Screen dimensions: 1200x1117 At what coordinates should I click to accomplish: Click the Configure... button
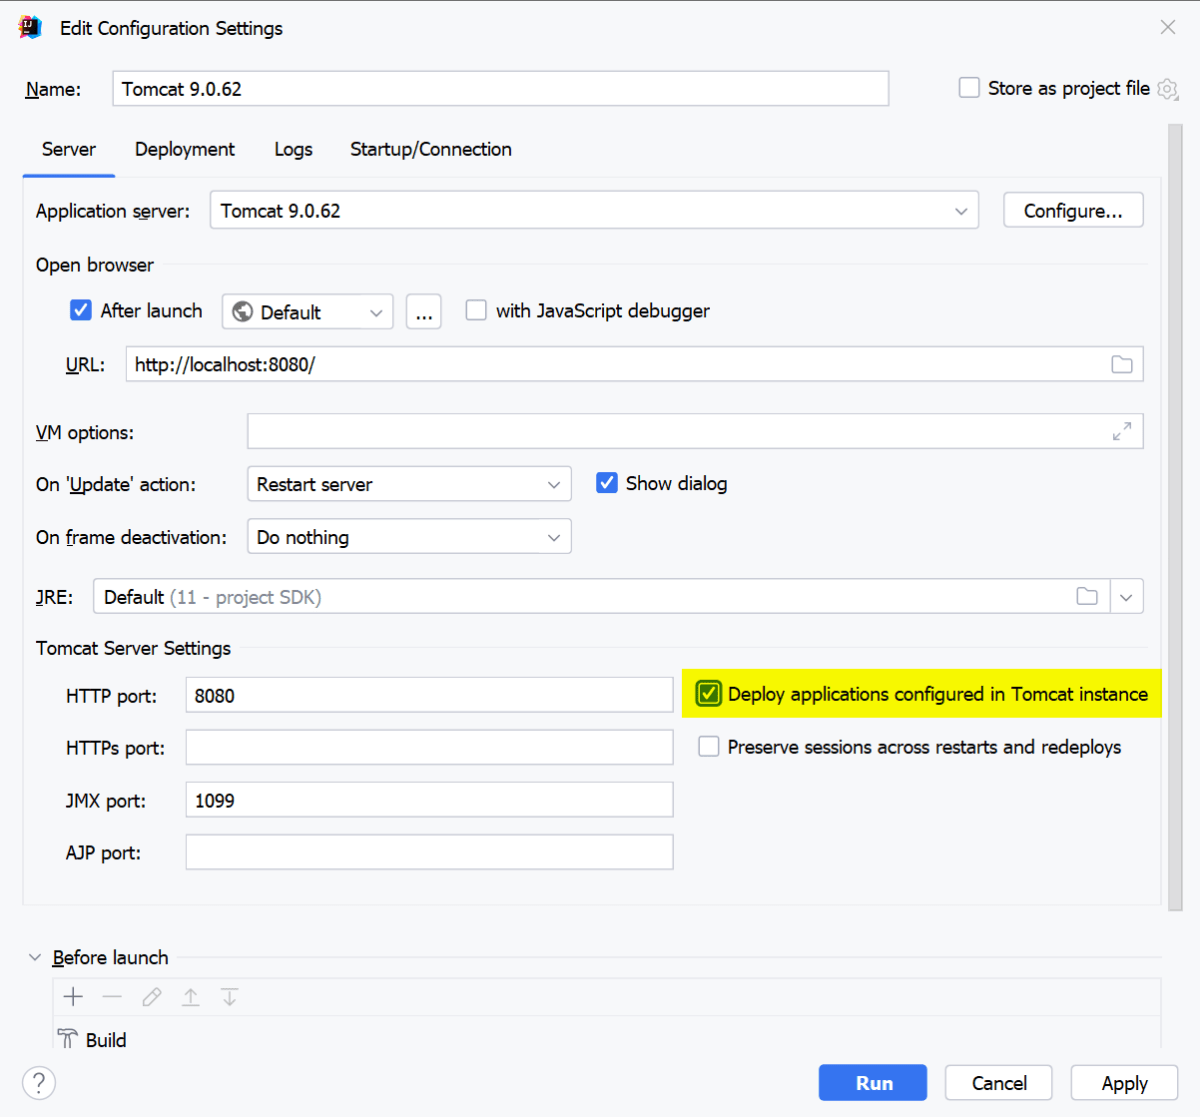point(1073,211)
